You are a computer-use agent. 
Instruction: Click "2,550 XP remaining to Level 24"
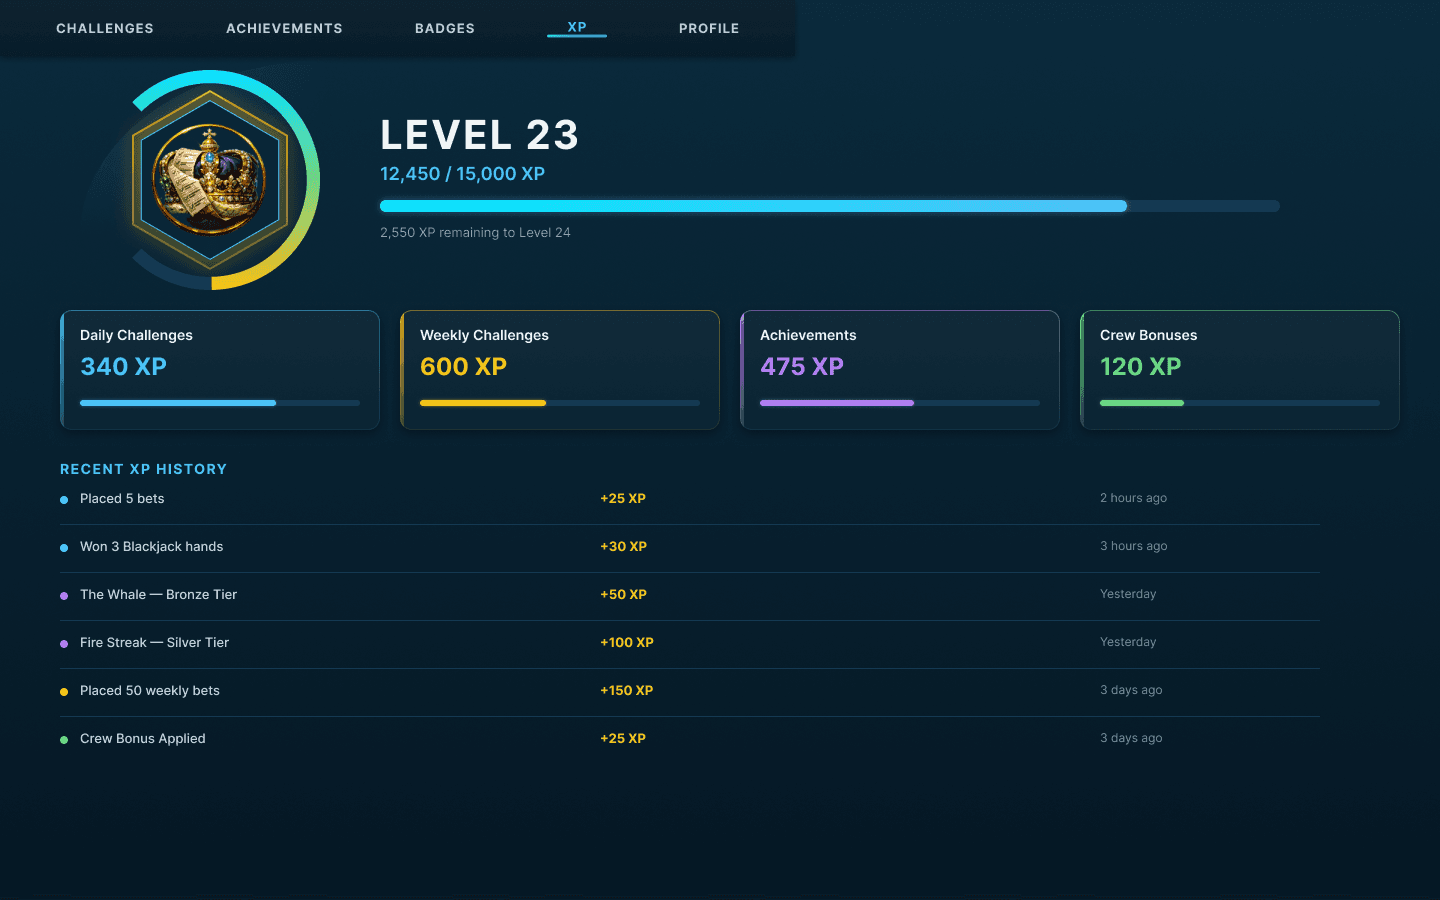coord(475,232)
